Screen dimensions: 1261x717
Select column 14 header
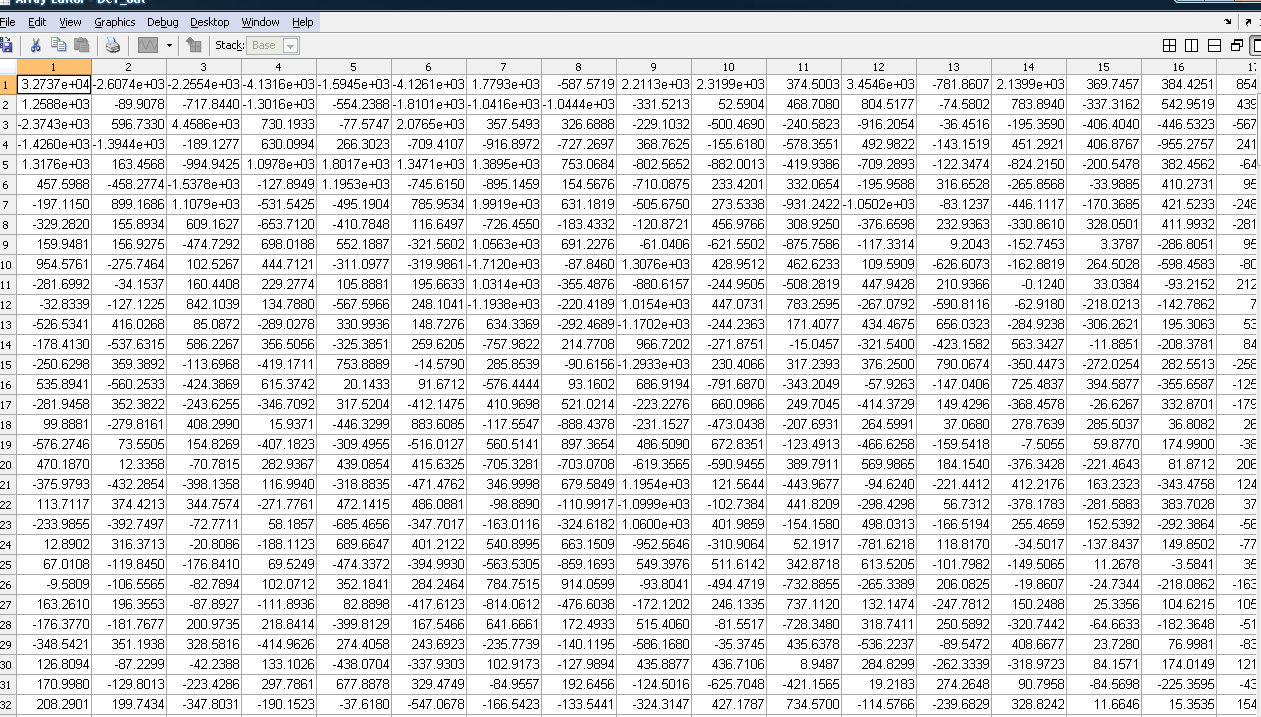[1029, 67]
